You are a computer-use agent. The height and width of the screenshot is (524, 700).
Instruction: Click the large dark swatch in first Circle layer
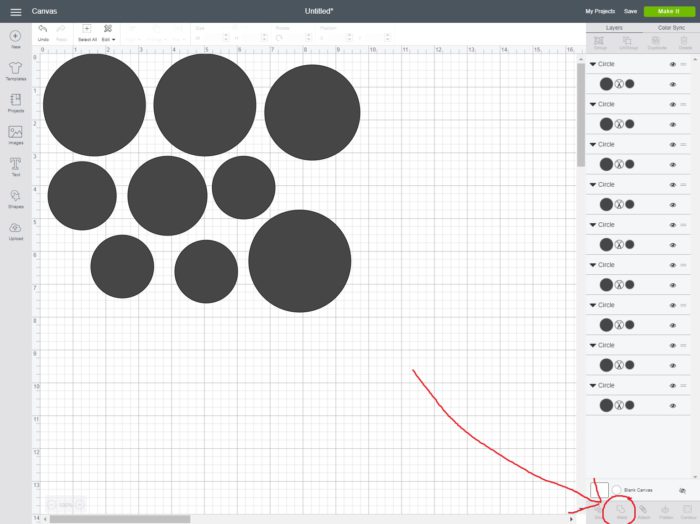[x=606, y=84]
